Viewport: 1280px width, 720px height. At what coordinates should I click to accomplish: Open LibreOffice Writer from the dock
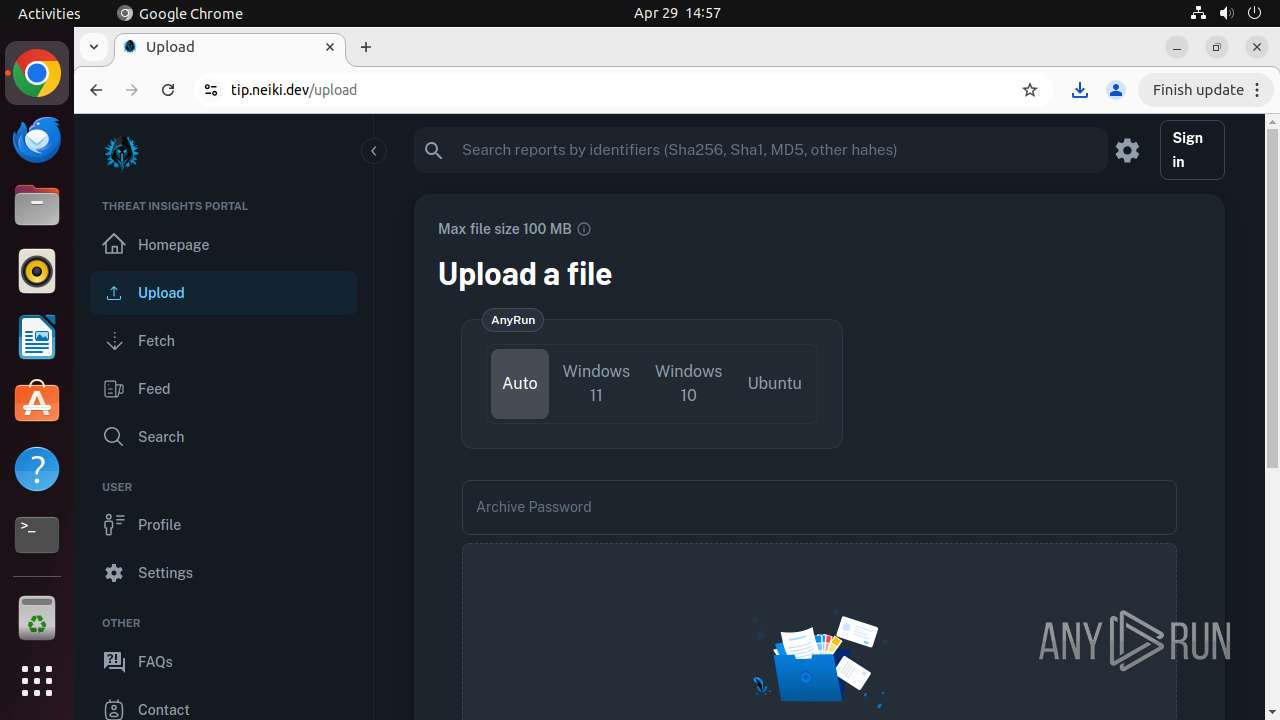[x=37, y=337]
